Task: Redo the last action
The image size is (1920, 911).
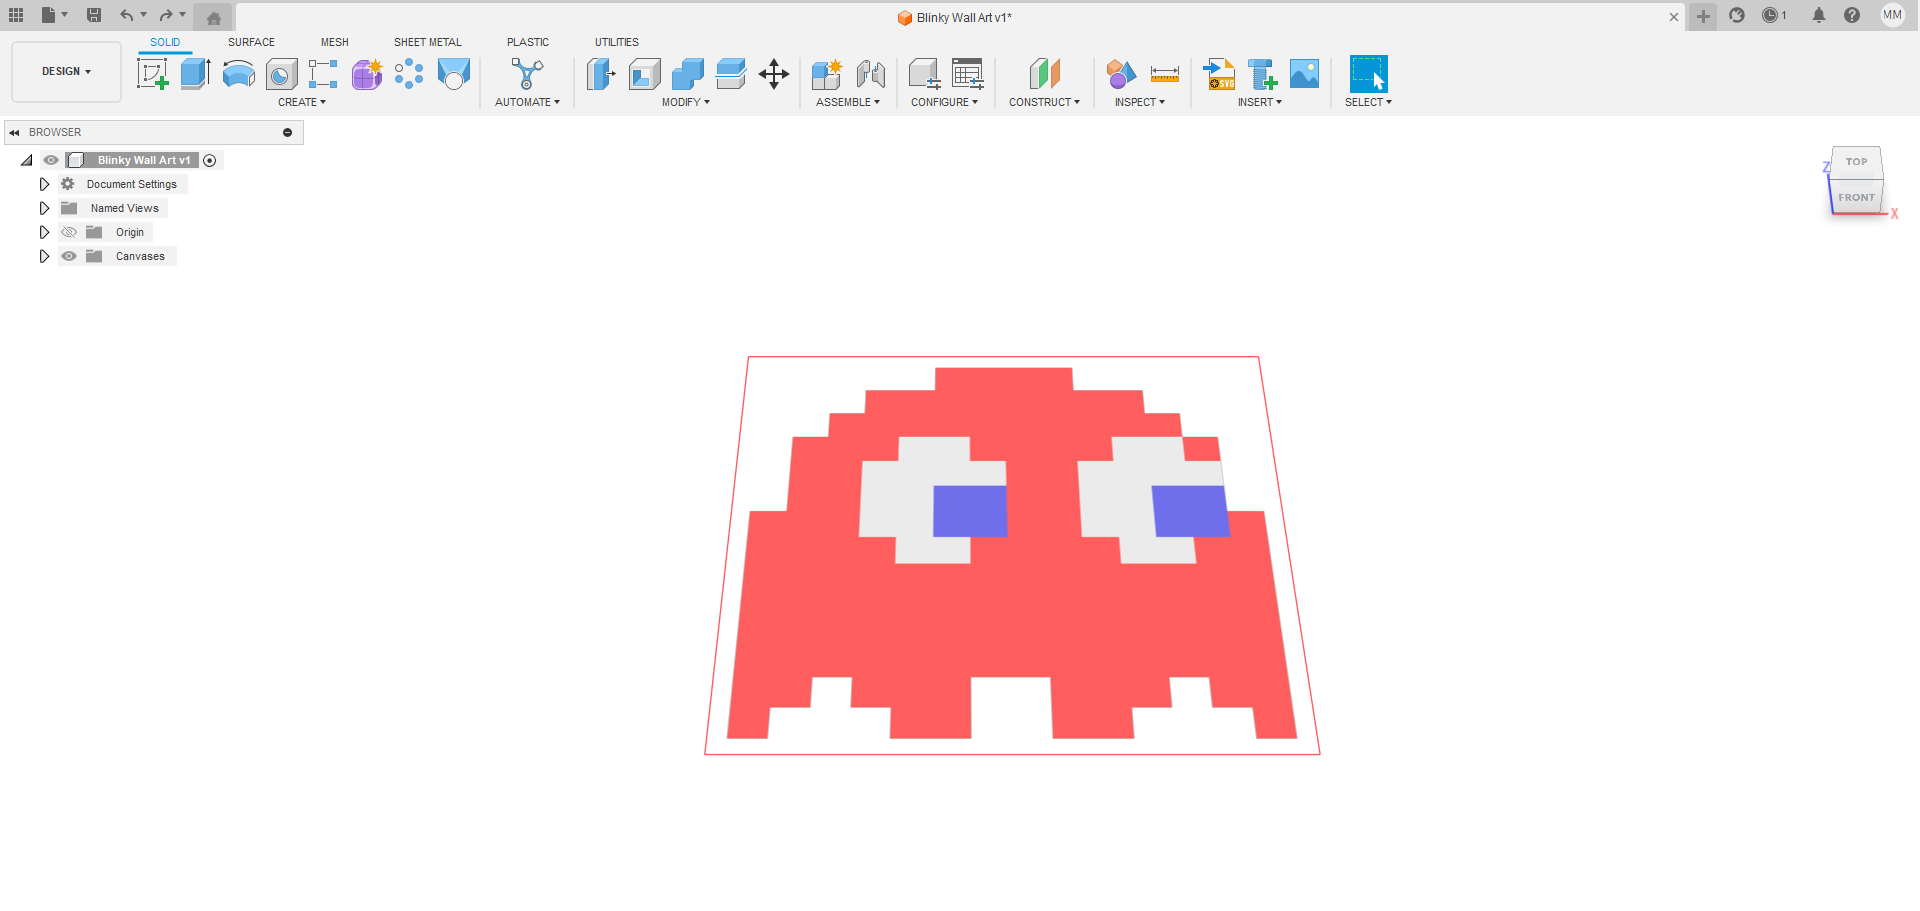Action: (166, 15)
